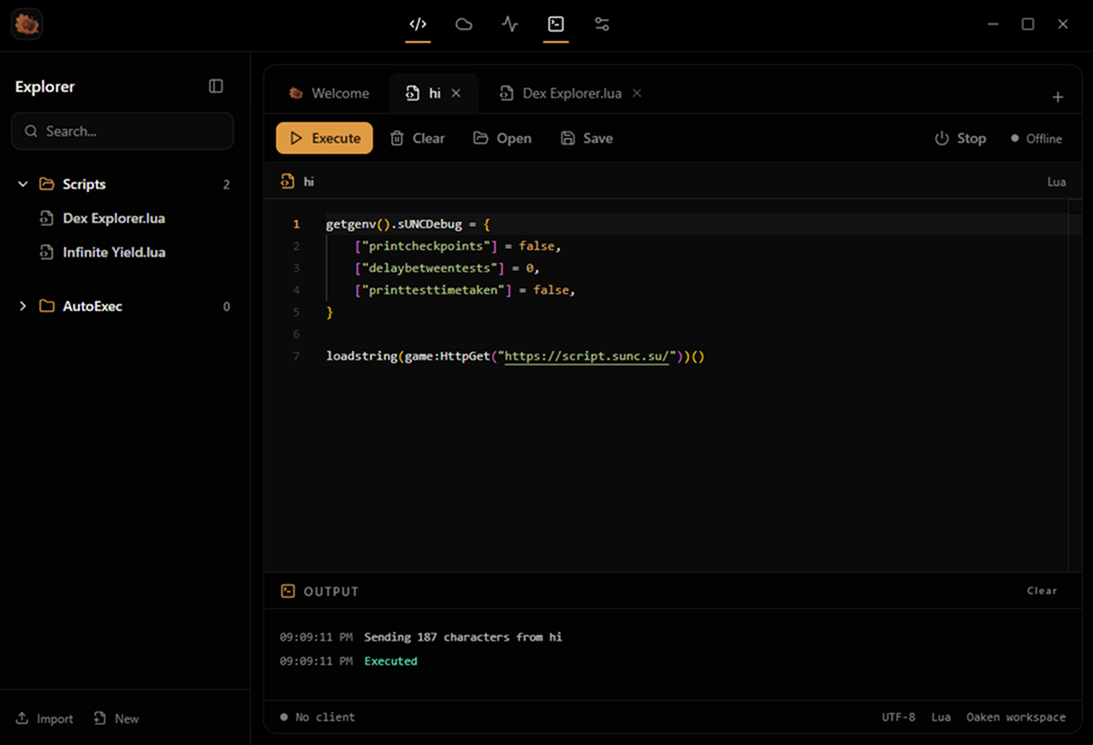The width and height of the screenshot is (1093, 745).
Task: Click the editor vertical scrollbar
Action: click(x=1076, y=385)
